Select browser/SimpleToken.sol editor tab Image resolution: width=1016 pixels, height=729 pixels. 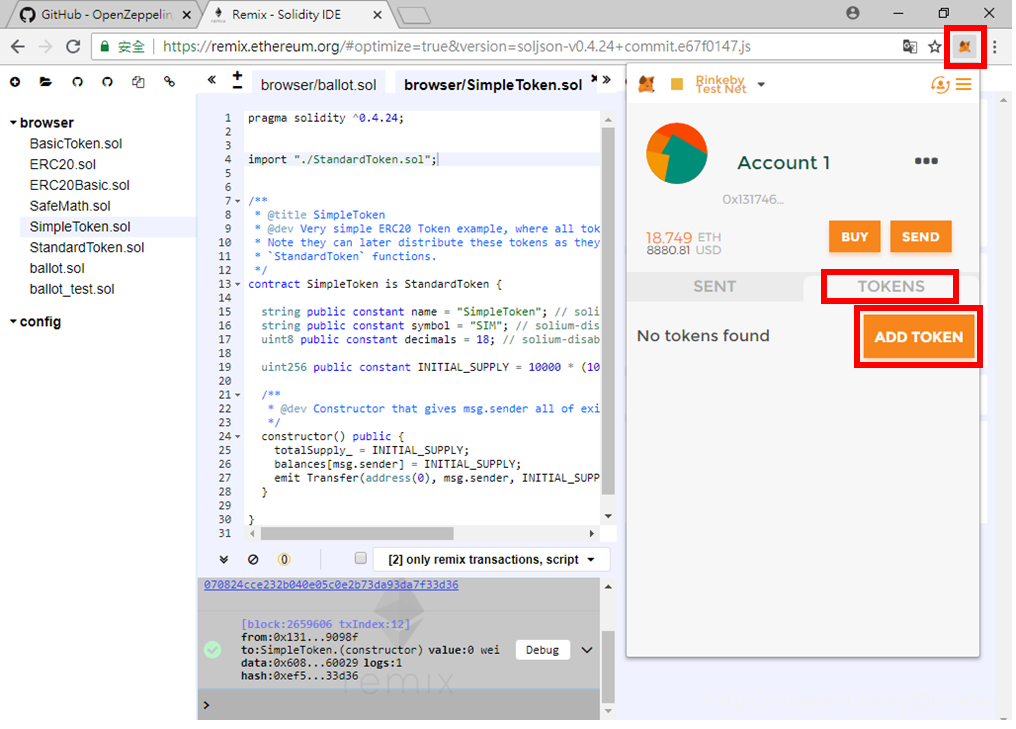(x=493, y=85)
